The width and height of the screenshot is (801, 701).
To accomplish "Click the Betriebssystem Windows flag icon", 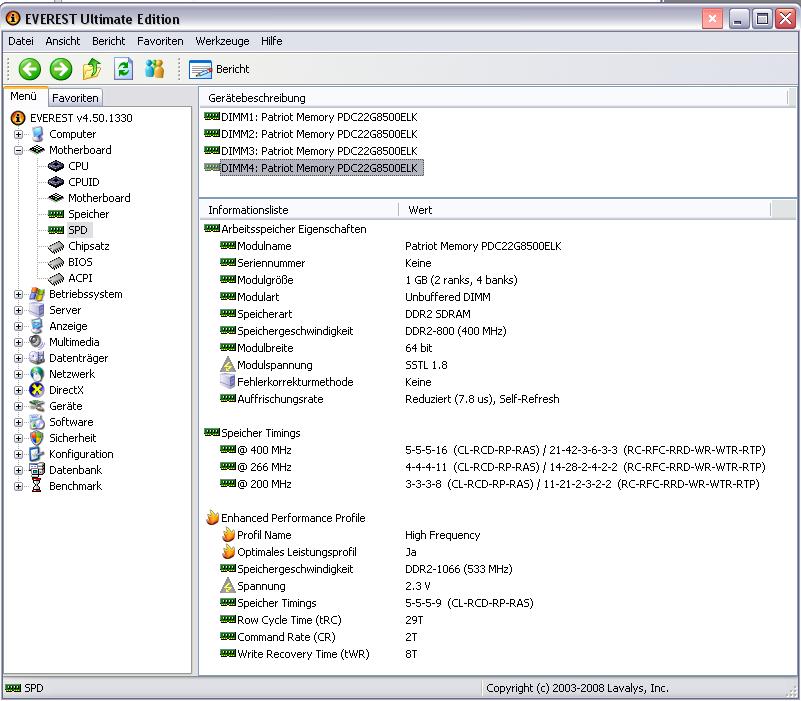I will pos(37,294).
